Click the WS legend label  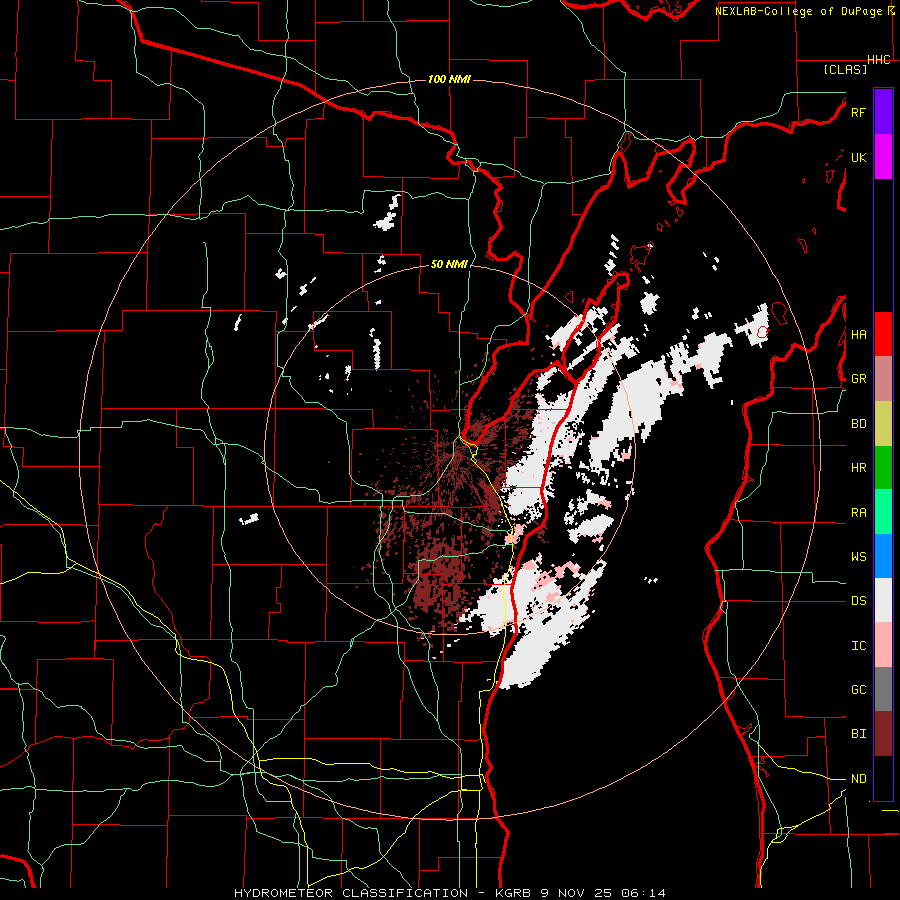[x=859, y=557]
